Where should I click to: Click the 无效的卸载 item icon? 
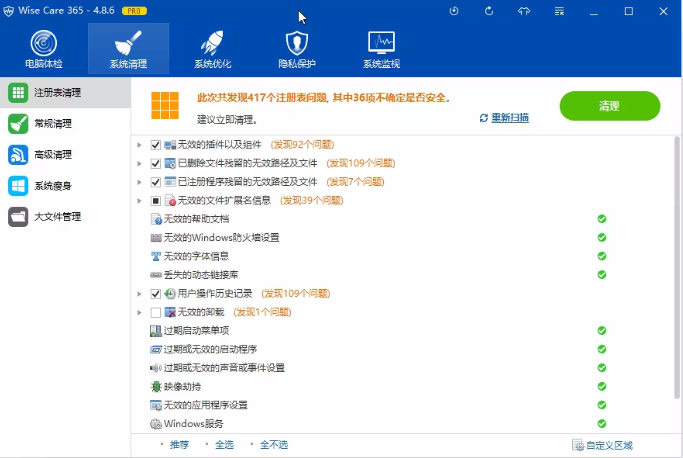click(x=170, y=312)
